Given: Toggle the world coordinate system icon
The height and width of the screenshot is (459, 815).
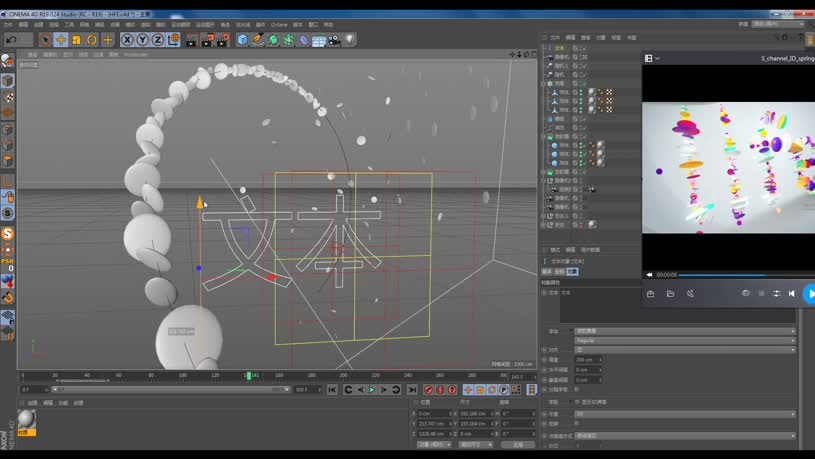Looking at the screenshot, I should [x=174, y=40].
